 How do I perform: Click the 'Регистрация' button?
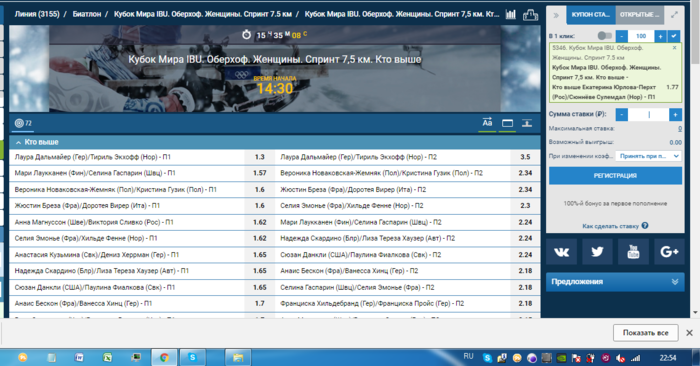(x=615, y=175)
